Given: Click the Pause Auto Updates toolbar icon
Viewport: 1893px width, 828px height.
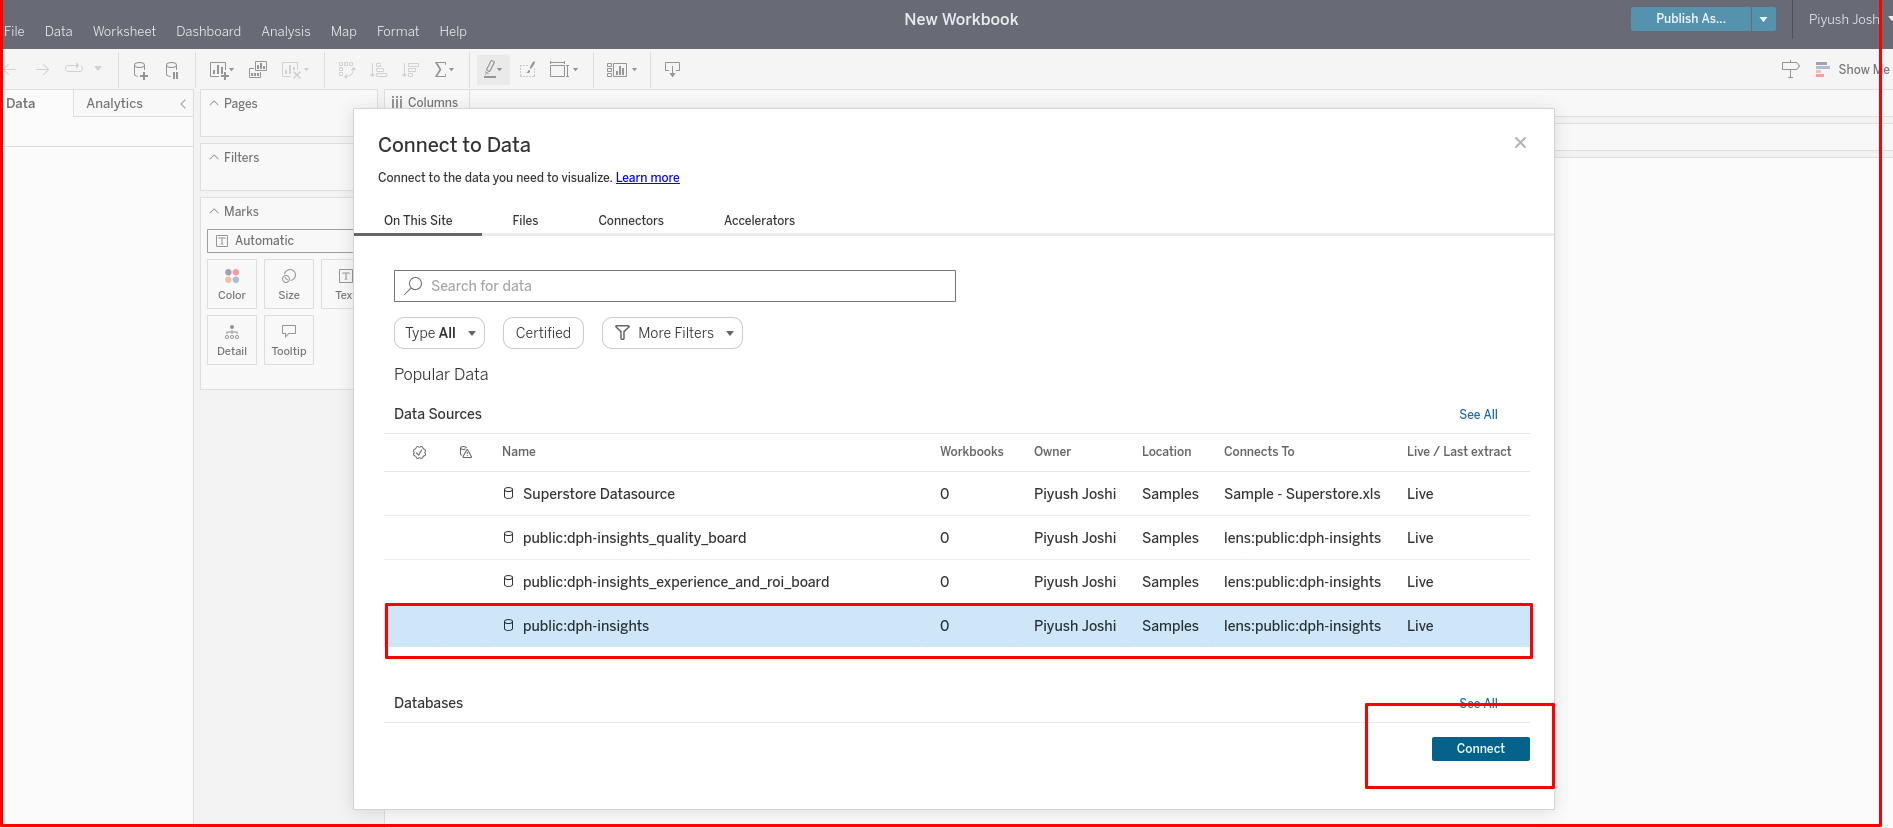Looking at the screenshot, I should 172,70.
